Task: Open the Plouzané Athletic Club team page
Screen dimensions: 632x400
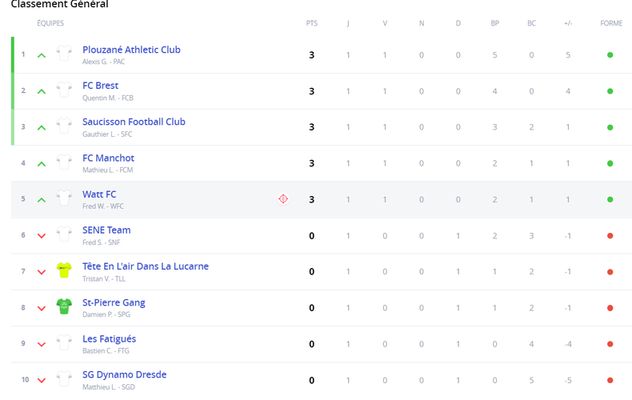Action: pyautogui.click(x=131, y=50)
